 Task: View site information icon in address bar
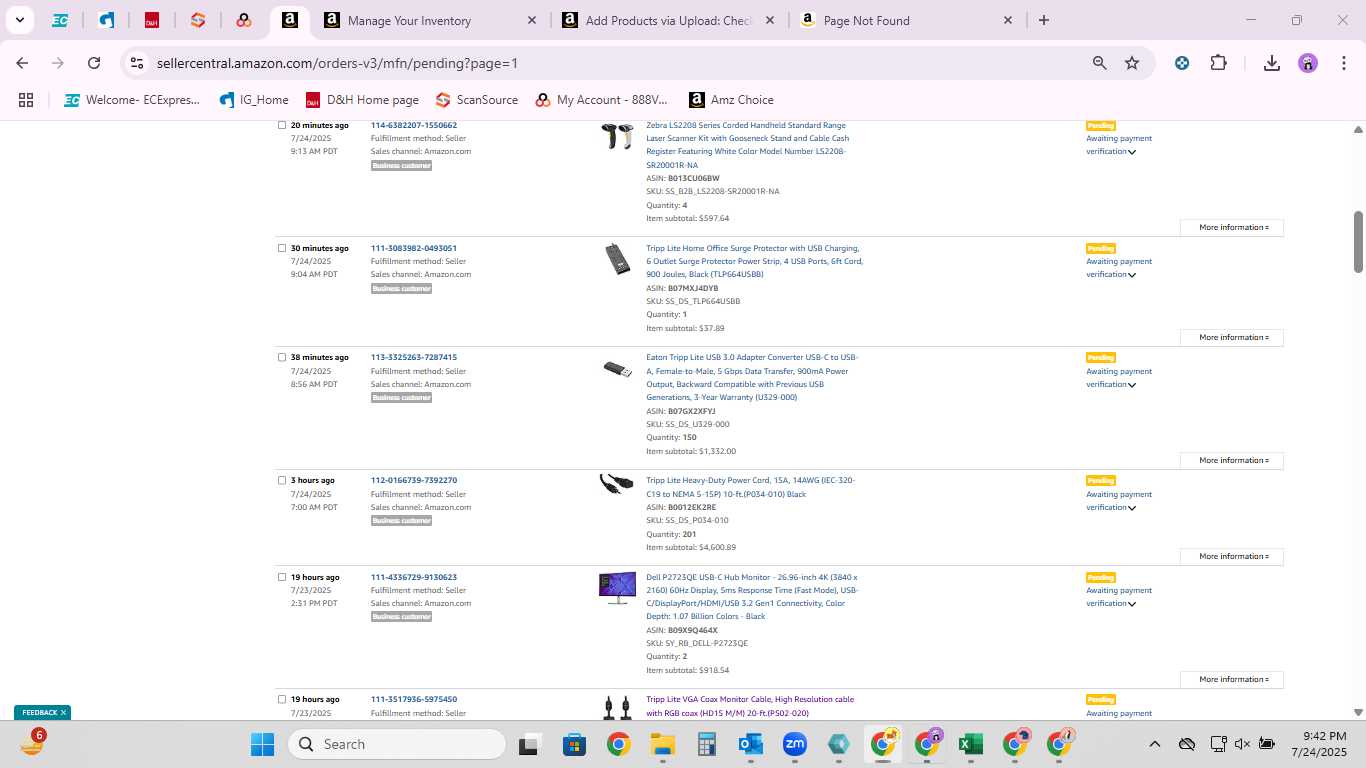[138, 63]
